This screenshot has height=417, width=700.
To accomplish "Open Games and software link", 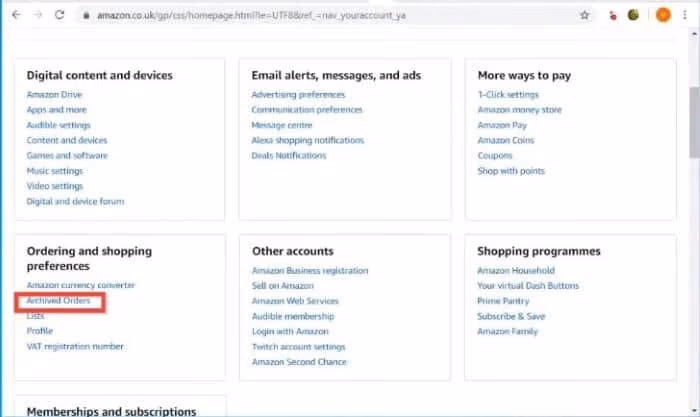I will (x=67, y=155).
